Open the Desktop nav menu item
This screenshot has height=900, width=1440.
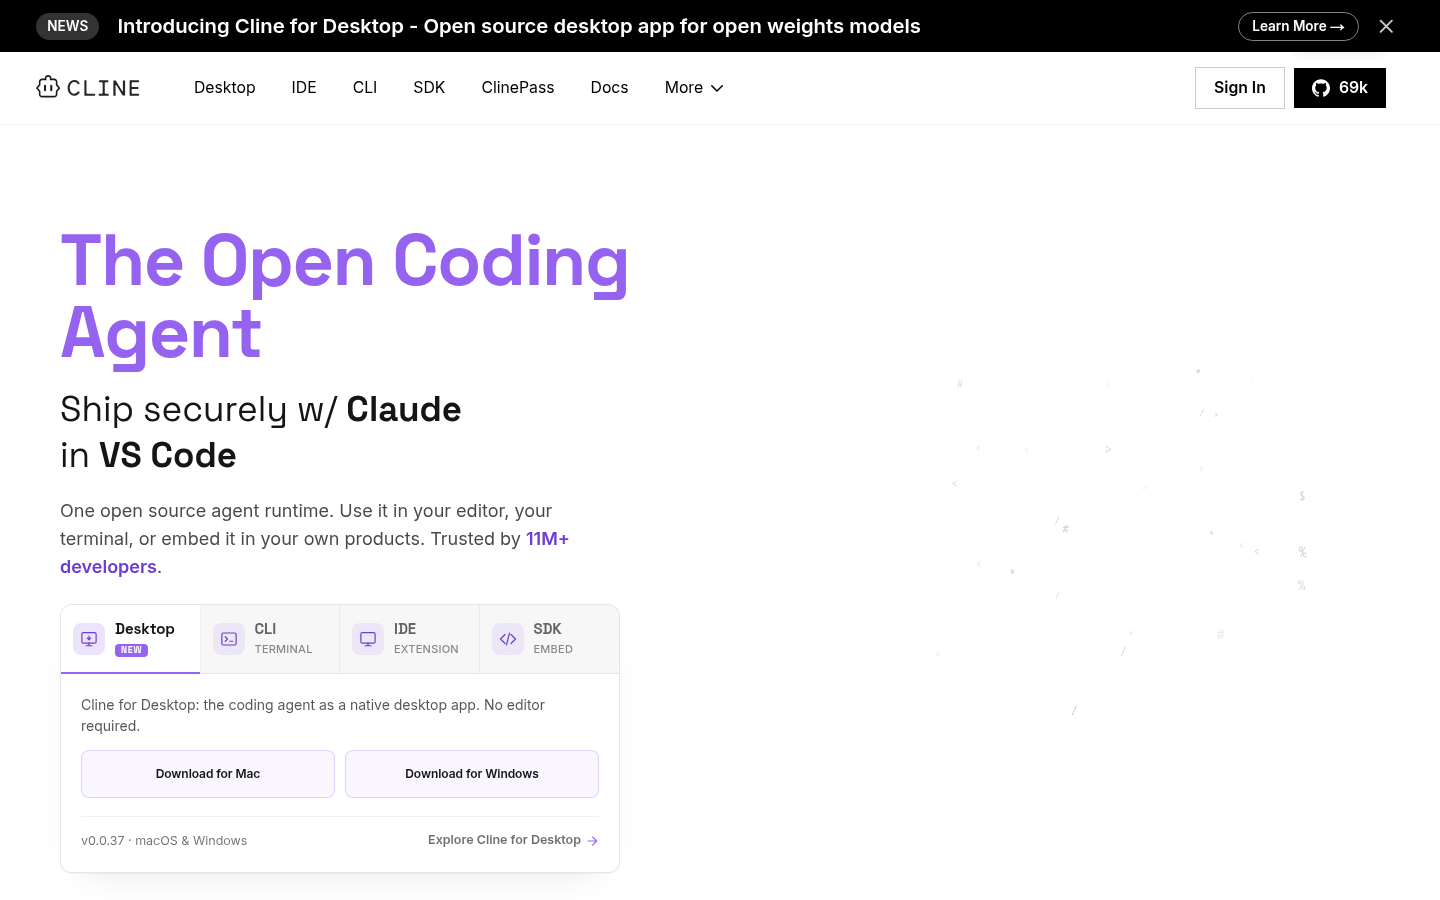pyautogui.click(x=225, y=88)
